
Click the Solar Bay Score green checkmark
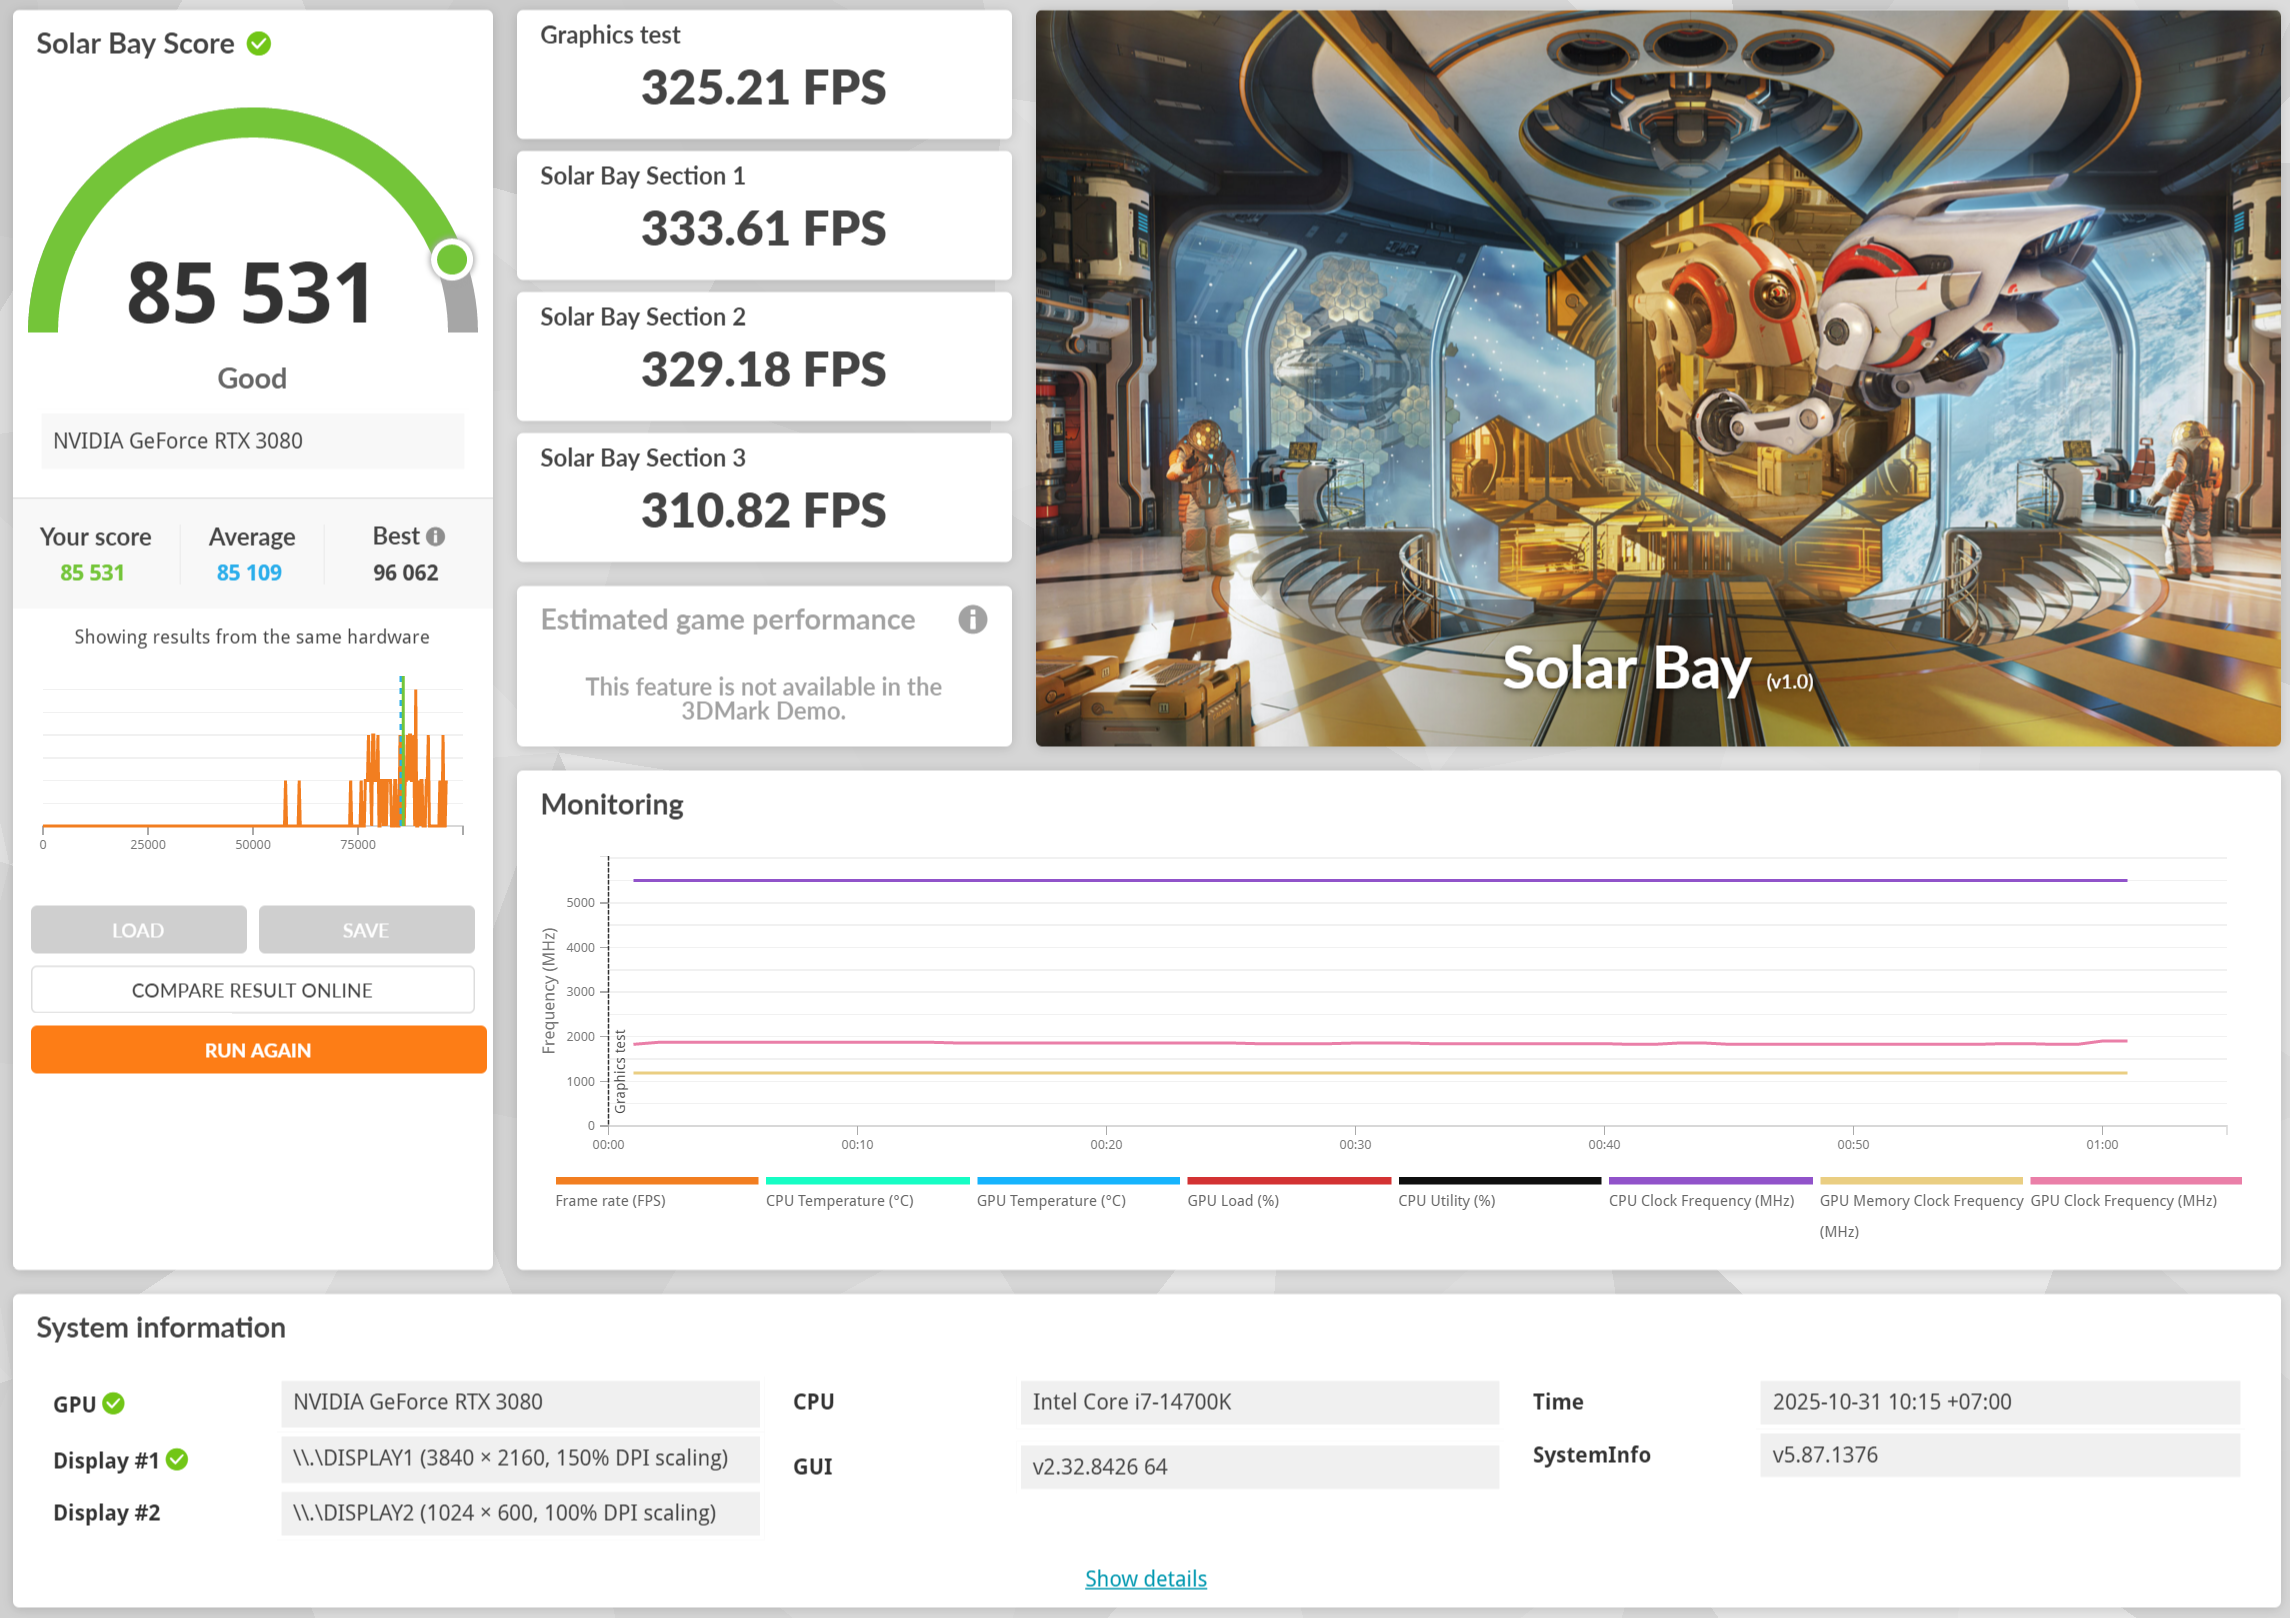coord(259,44)
